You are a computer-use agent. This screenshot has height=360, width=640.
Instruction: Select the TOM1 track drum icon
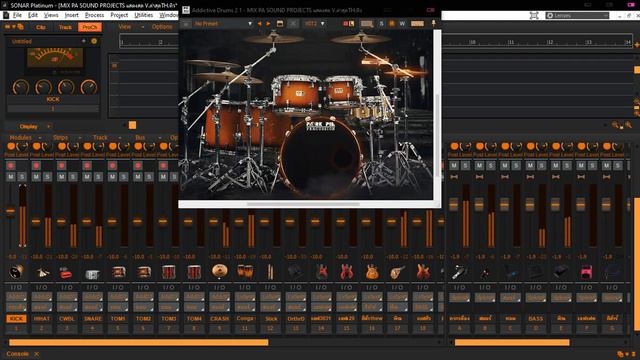coord(118,272)
